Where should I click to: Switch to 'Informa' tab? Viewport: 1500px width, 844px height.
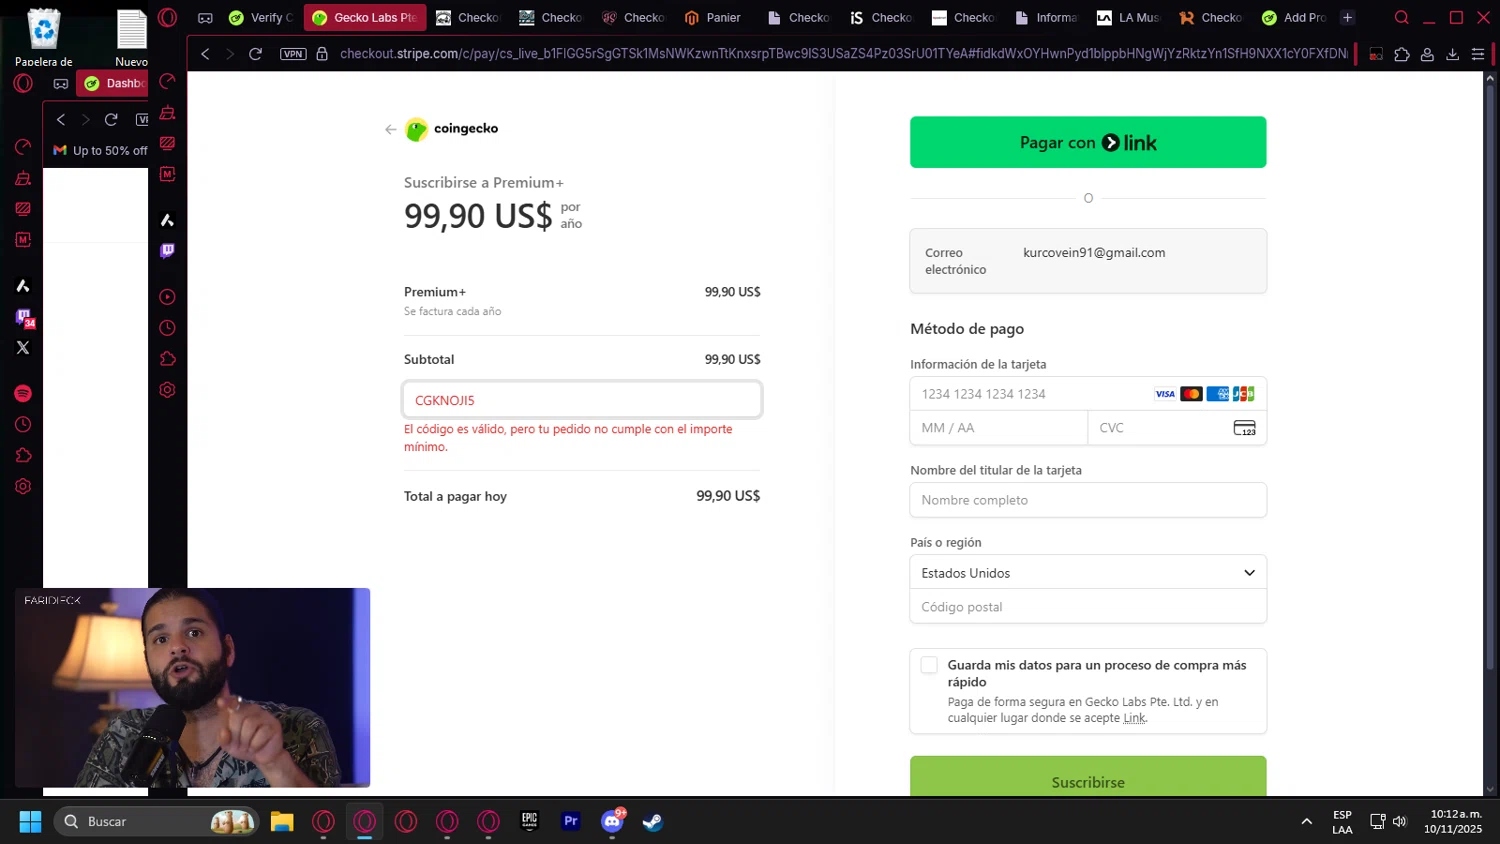coord(1047,17)
